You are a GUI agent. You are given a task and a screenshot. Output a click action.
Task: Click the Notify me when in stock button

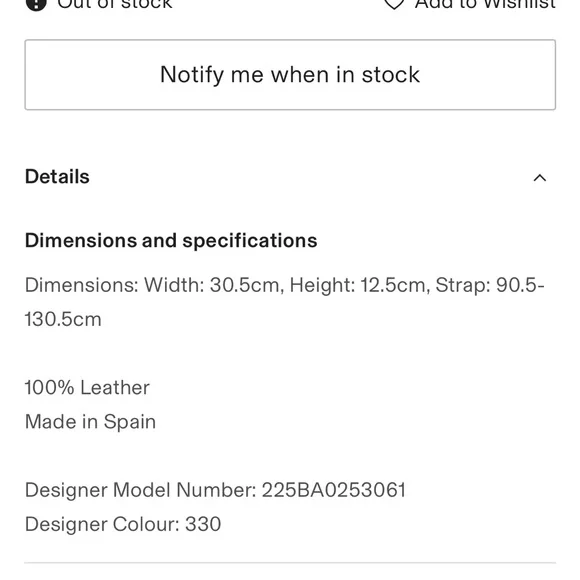(x=290, y=75)
